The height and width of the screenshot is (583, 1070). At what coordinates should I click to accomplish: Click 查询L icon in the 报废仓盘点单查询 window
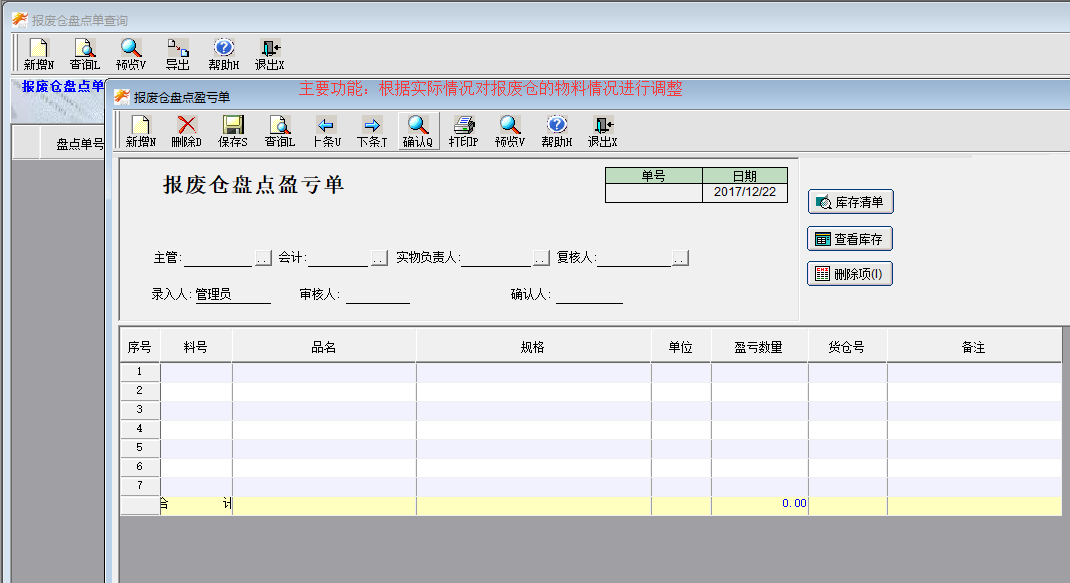point(85,55)
